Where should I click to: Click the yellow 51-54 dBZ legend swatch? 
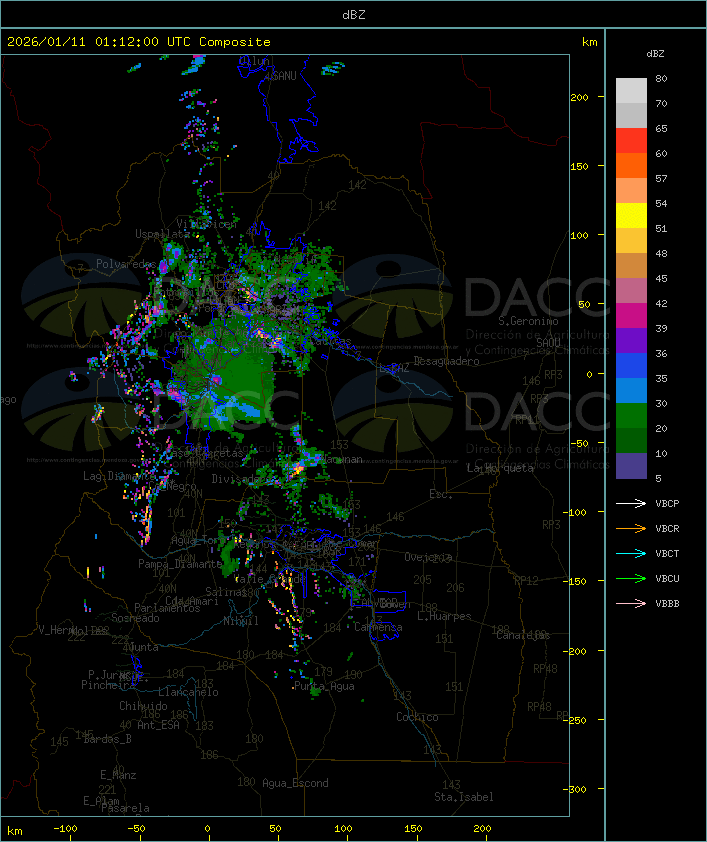point(631,216)
